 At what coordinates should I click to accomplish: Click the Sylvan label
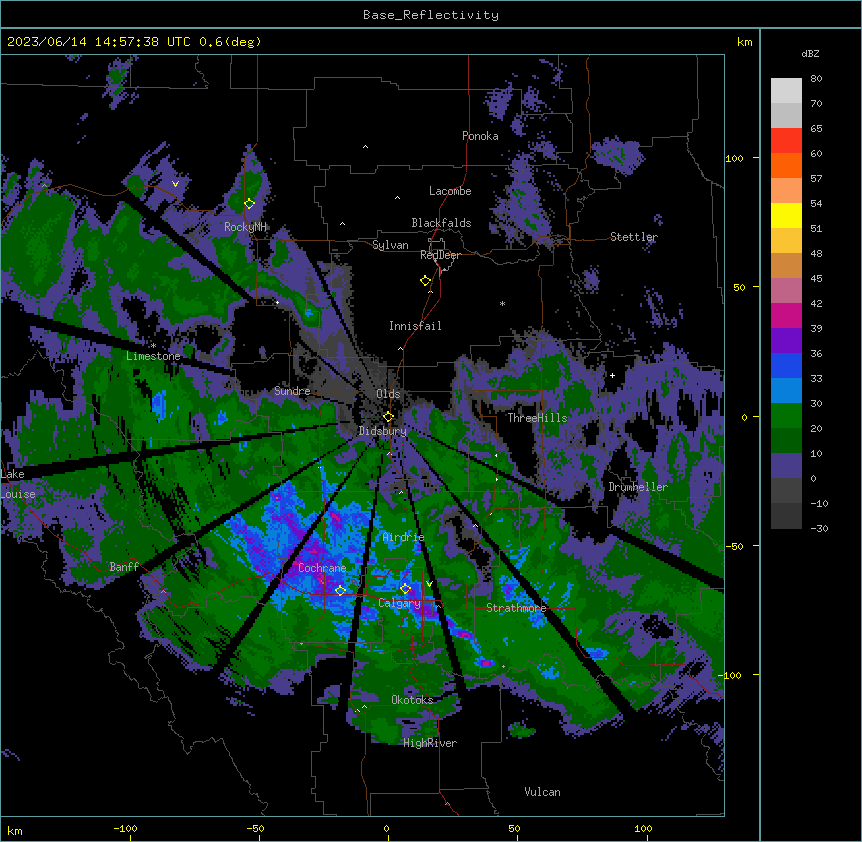(390, 245)
